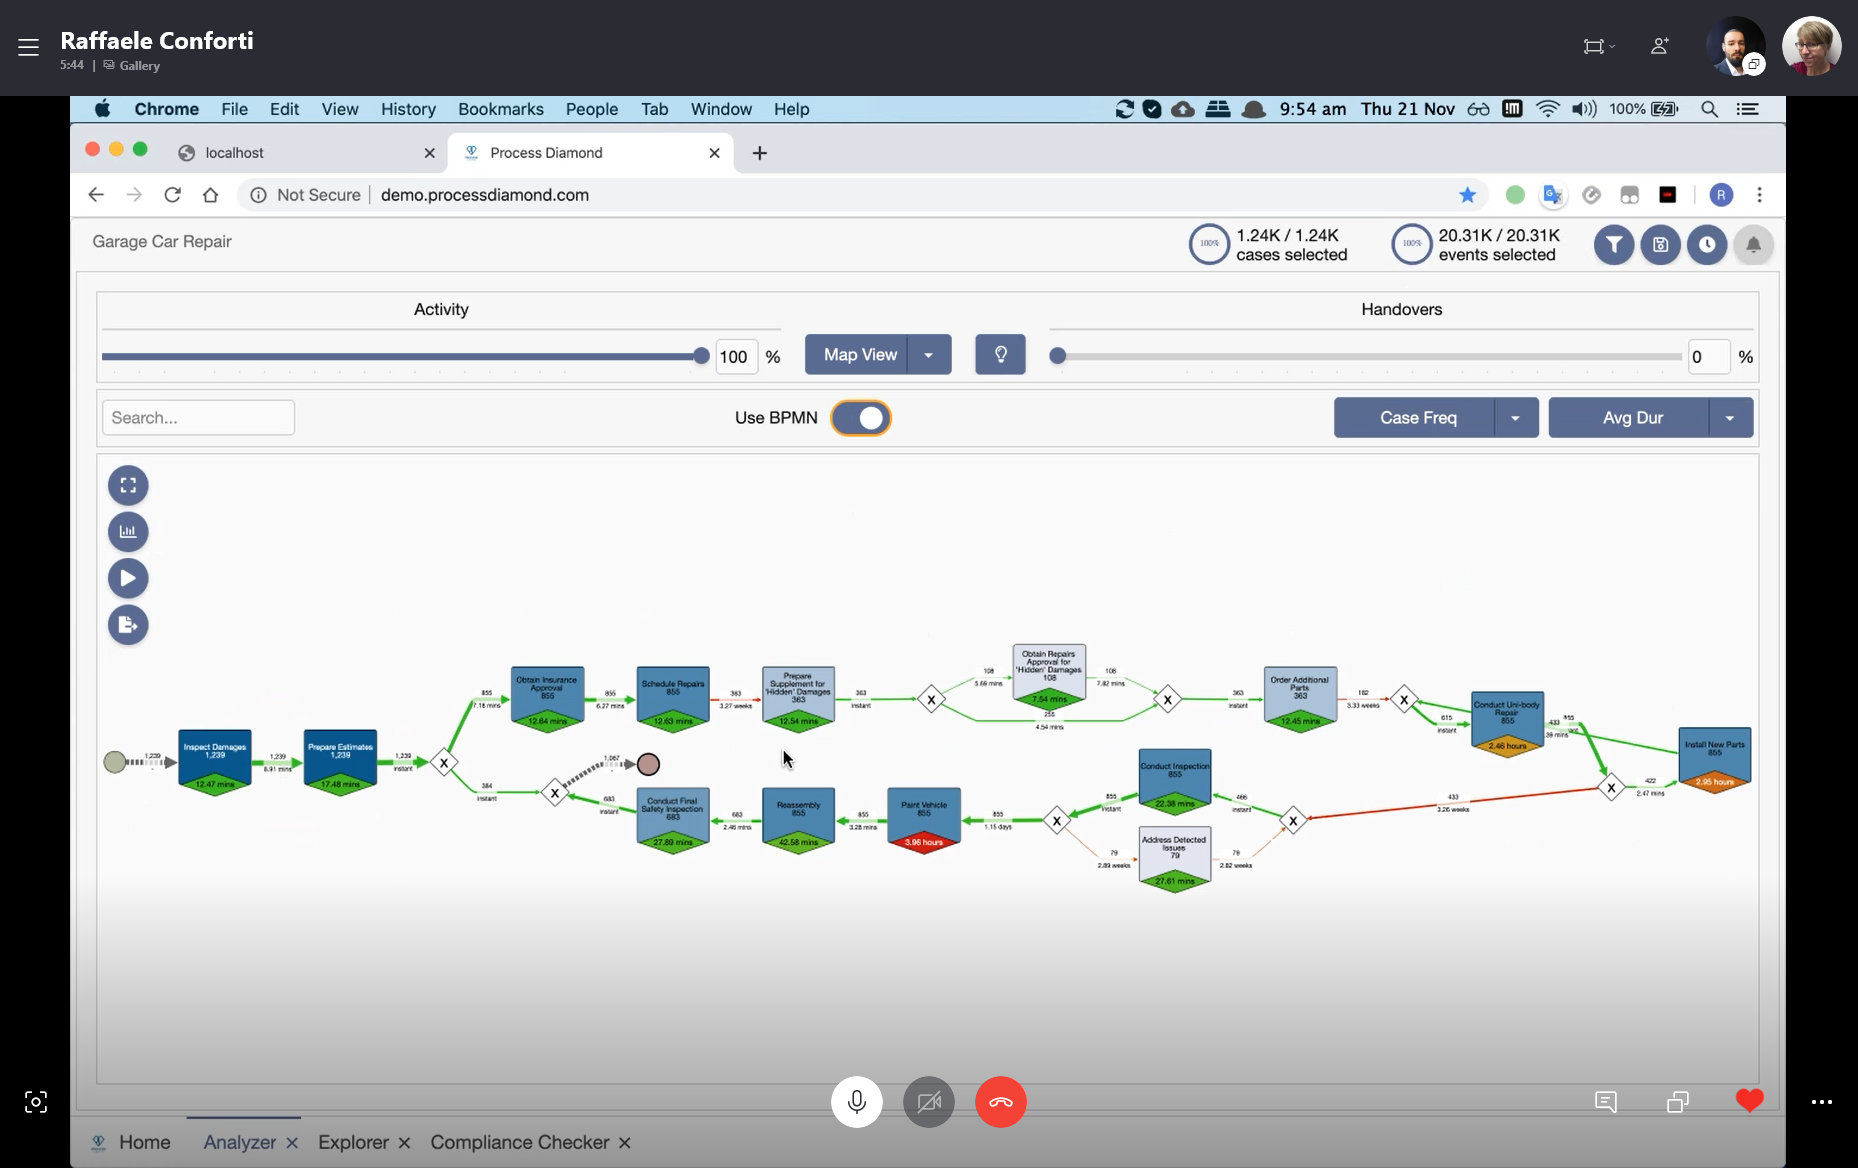
Task: Select the Paint Vehicle activity node
Action: 924,821
